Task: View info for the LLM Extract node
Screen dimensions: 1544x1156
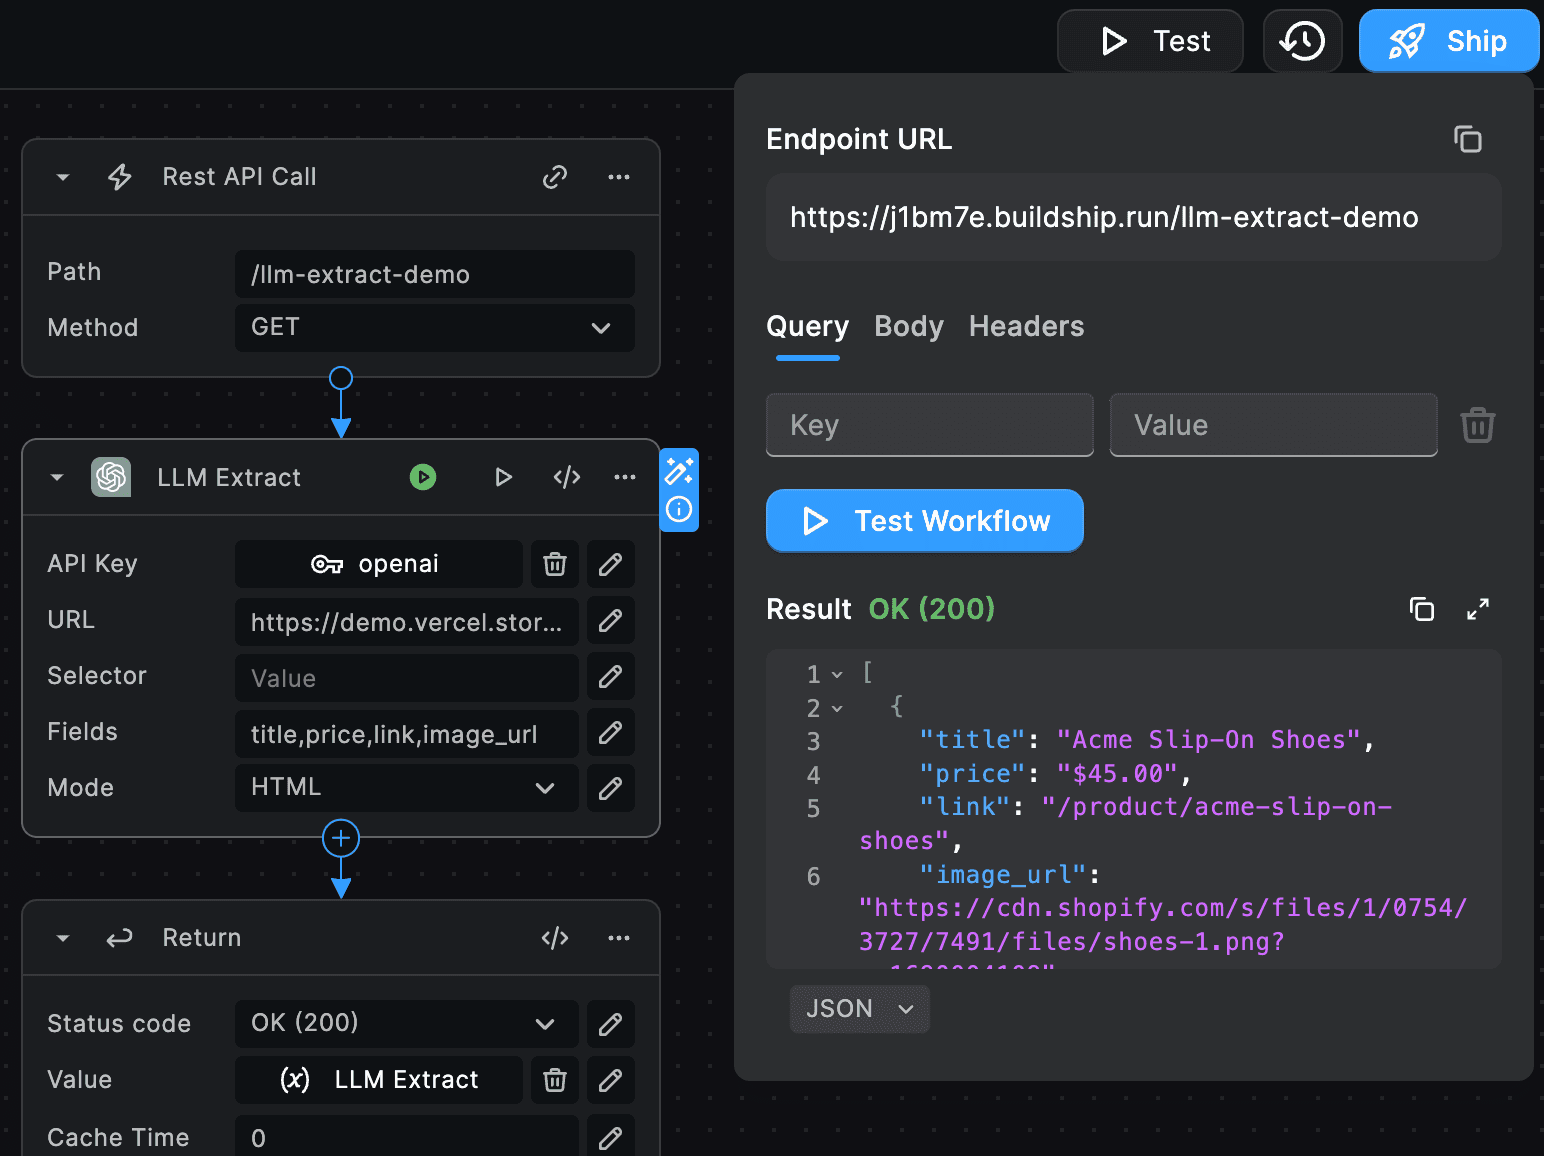Action: pos(679,511)
